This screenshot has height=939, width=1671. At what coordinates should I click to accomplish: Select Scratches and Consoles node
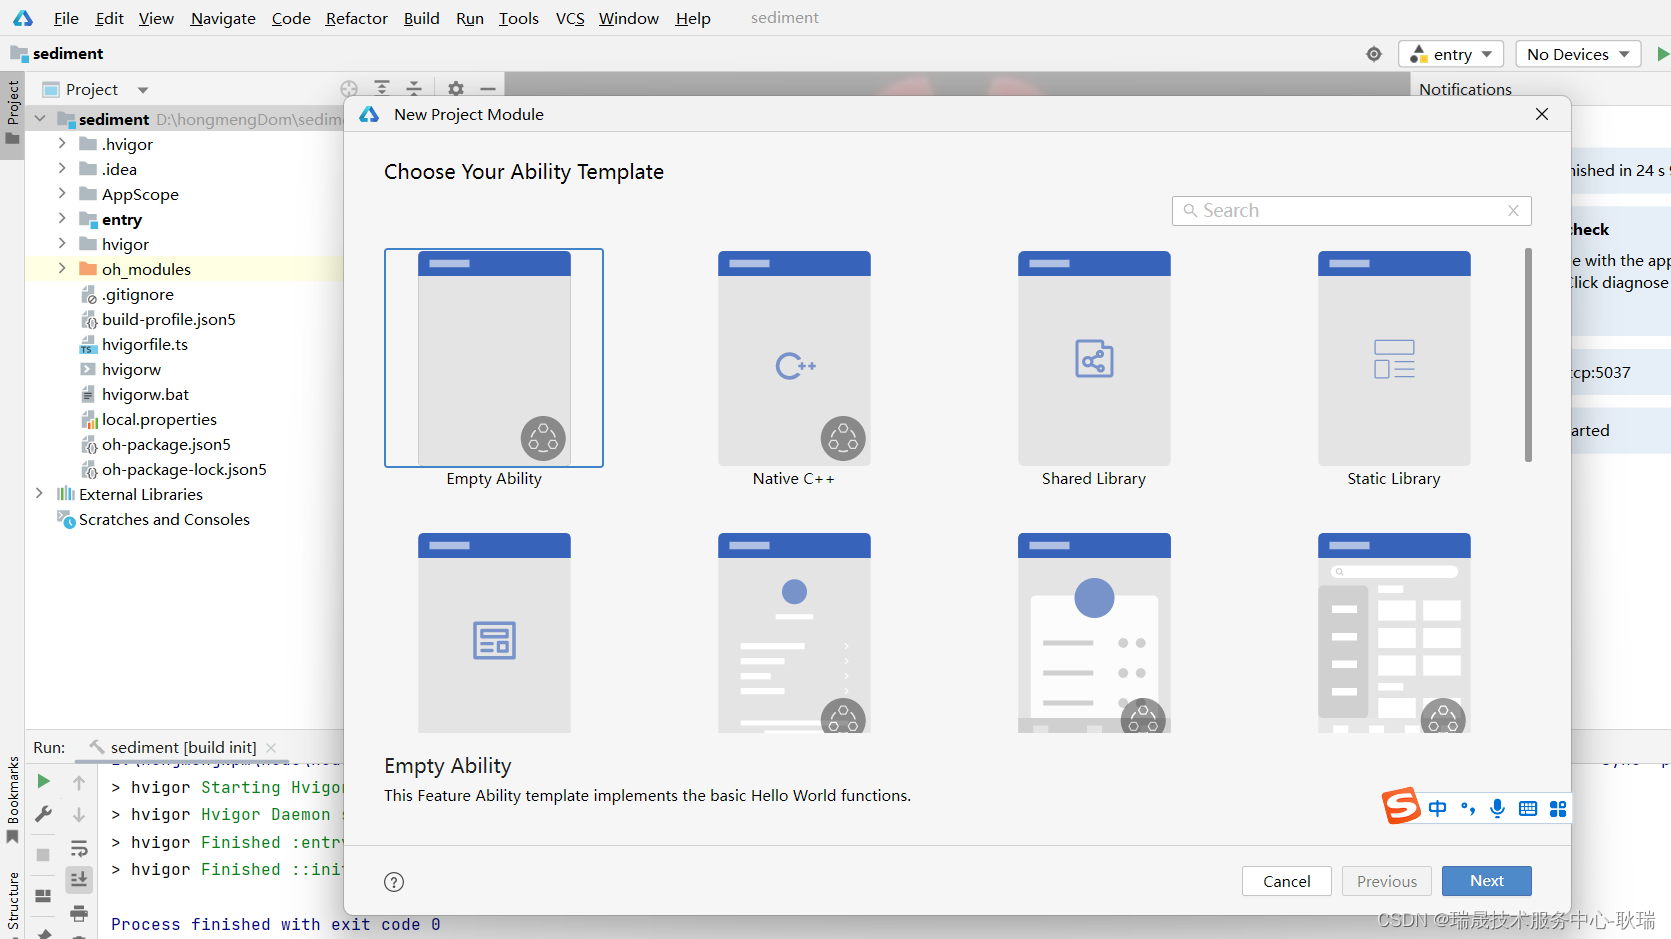click(164, 519)
